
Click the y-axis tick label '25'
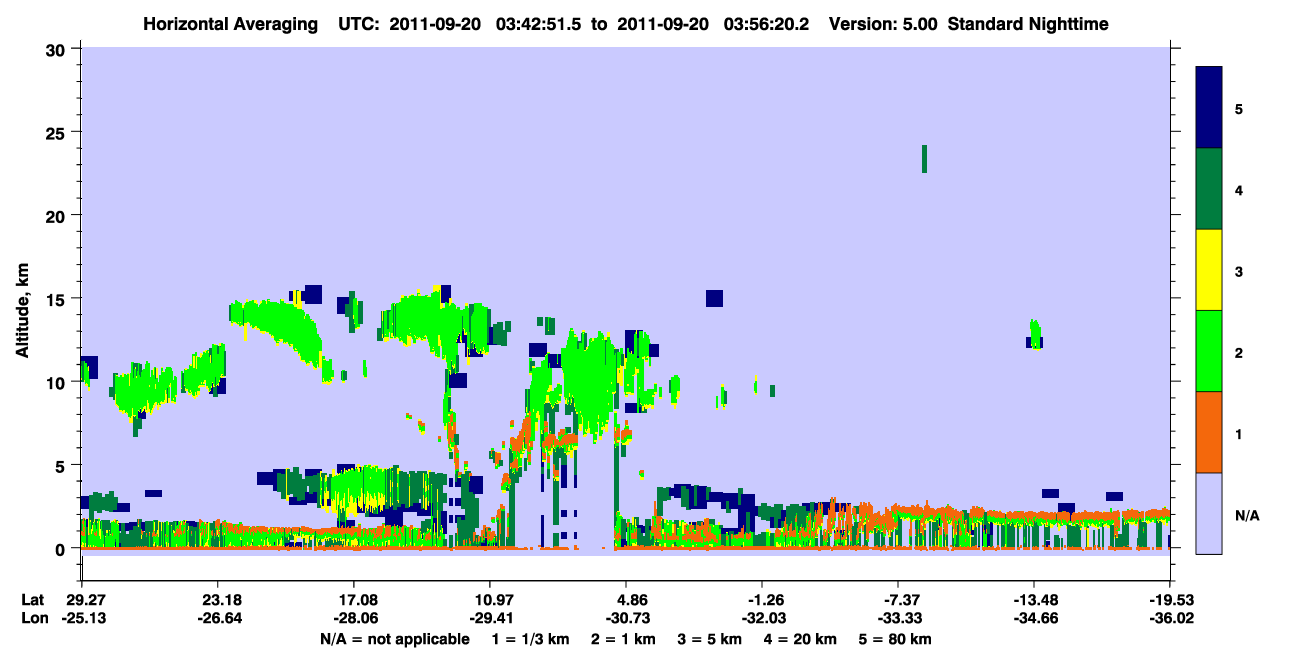[58, 132]
